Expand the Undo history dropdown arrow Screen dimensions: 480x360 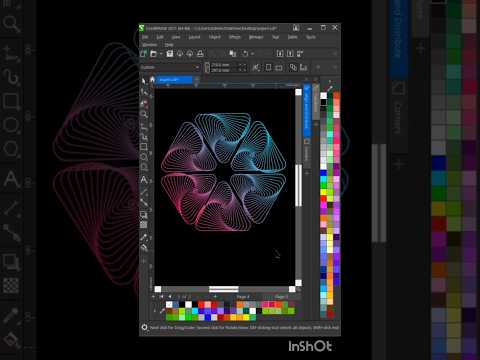click(x=252, y=54)
